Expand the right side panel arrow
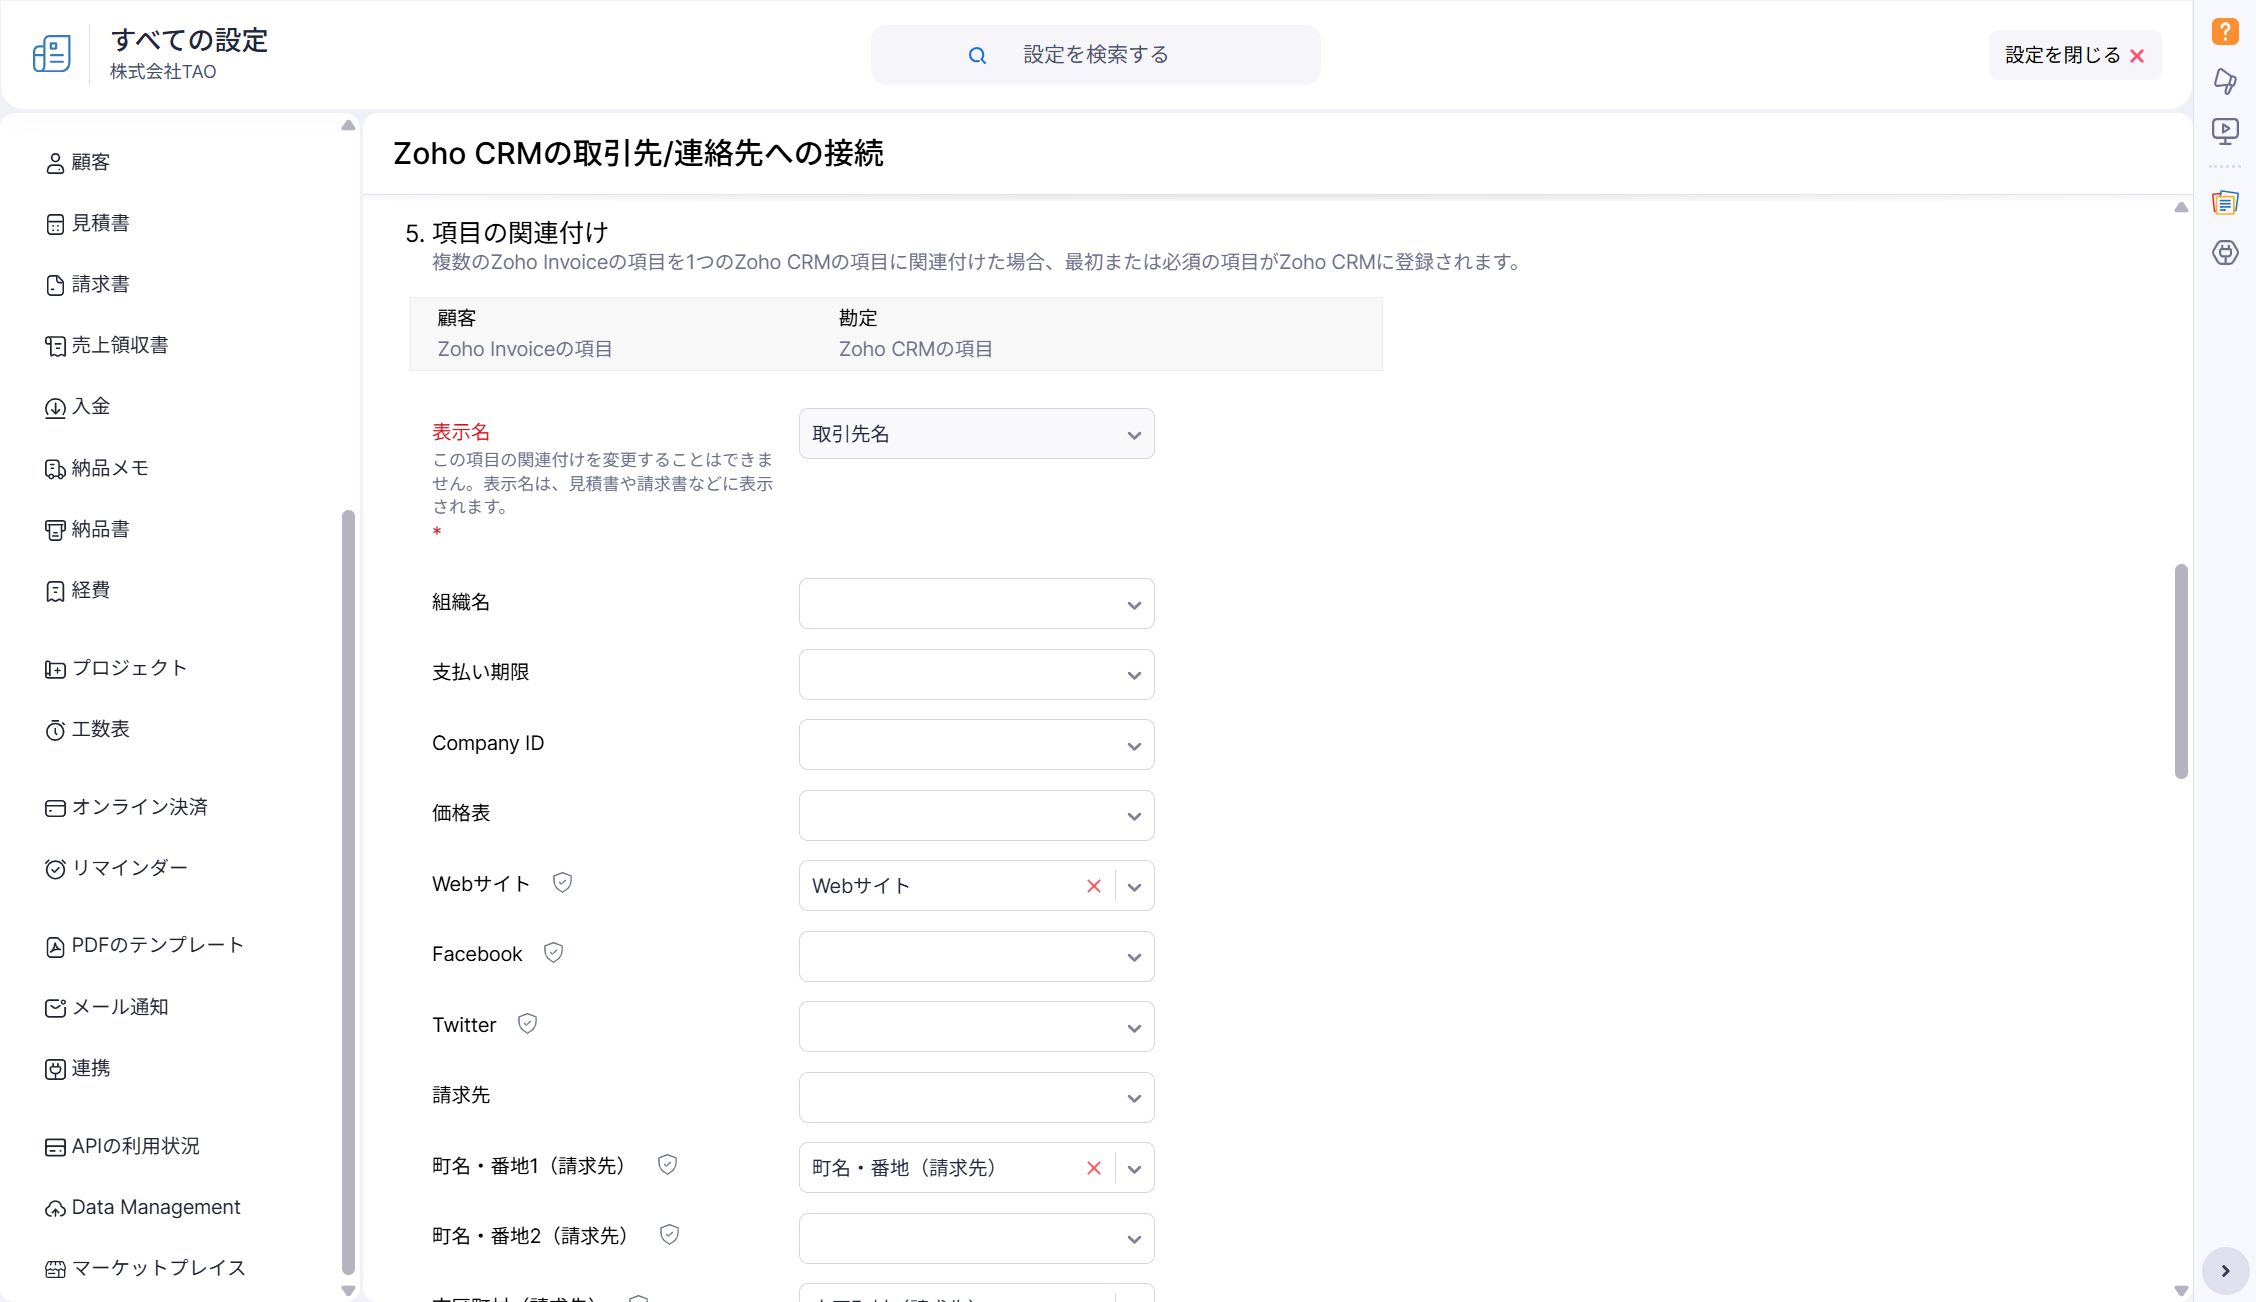The image size is (2256, 1302). pyautogui.click(x=2225, y=1271)
